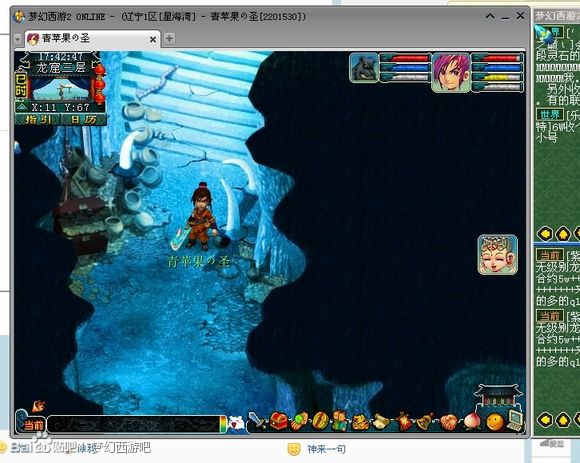
Task: Click the chat message input field
Action: click(134, 424)
